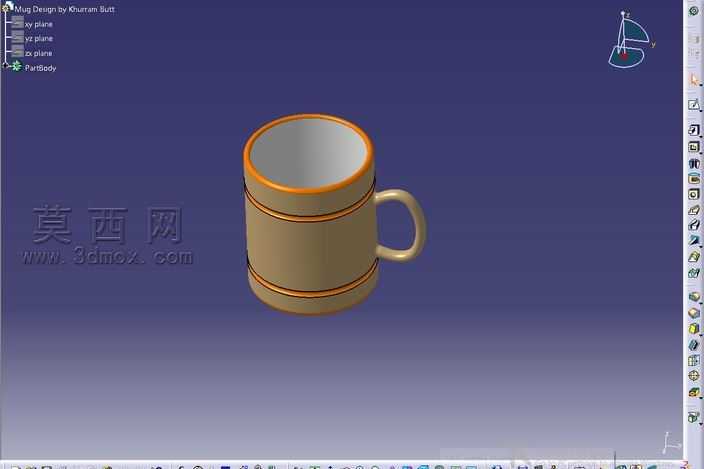Screen dimensions: 704x469
Task: Select the Draft Angle tool
Action: [x=694, y=329]
